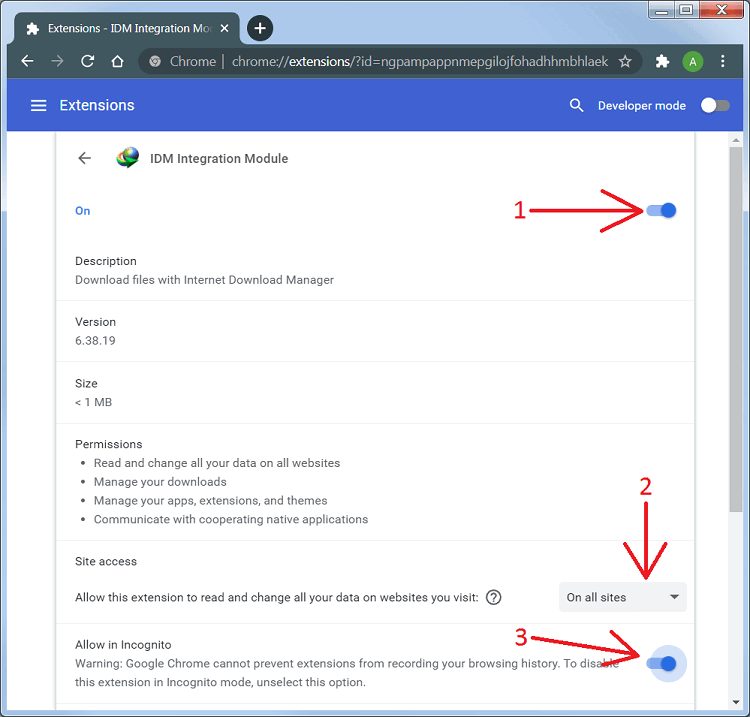Click the version value '6.38.19'

point(95,341)
